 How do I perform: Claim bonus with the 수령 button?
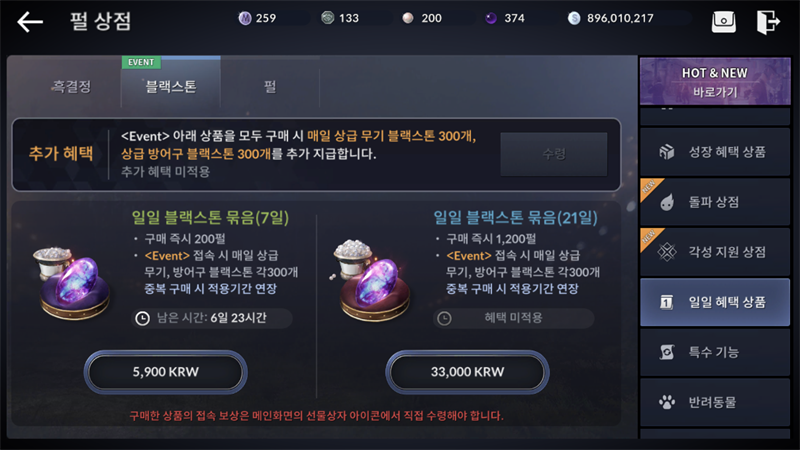click(554, 154)
